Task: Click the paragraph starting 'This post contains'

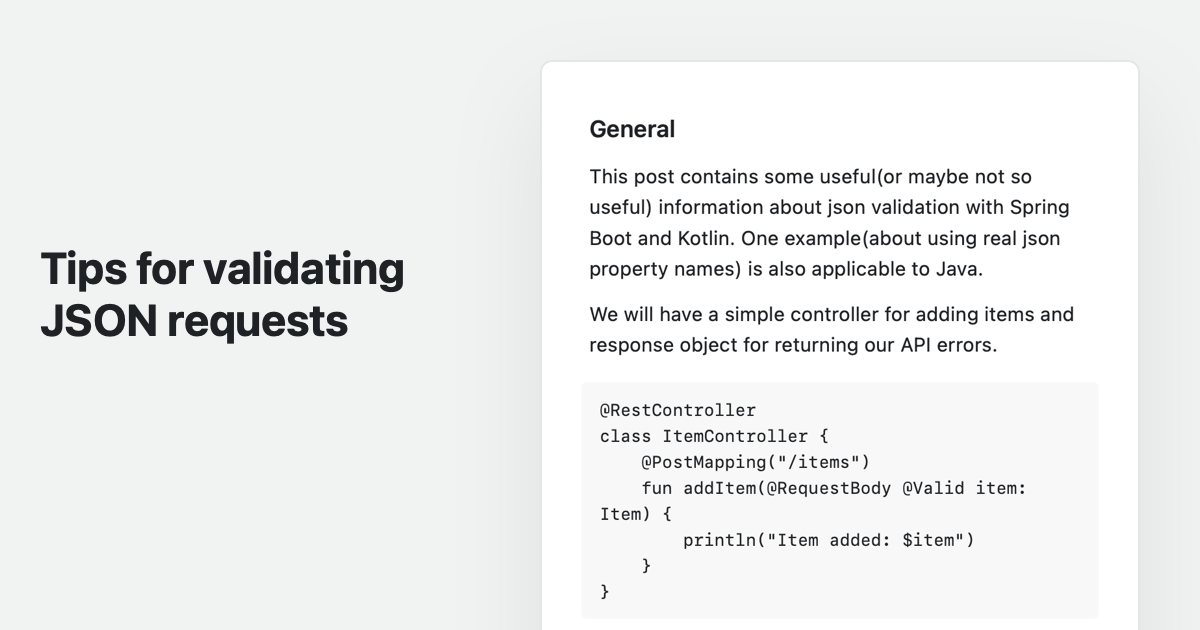Action: [x=829, y=222]
